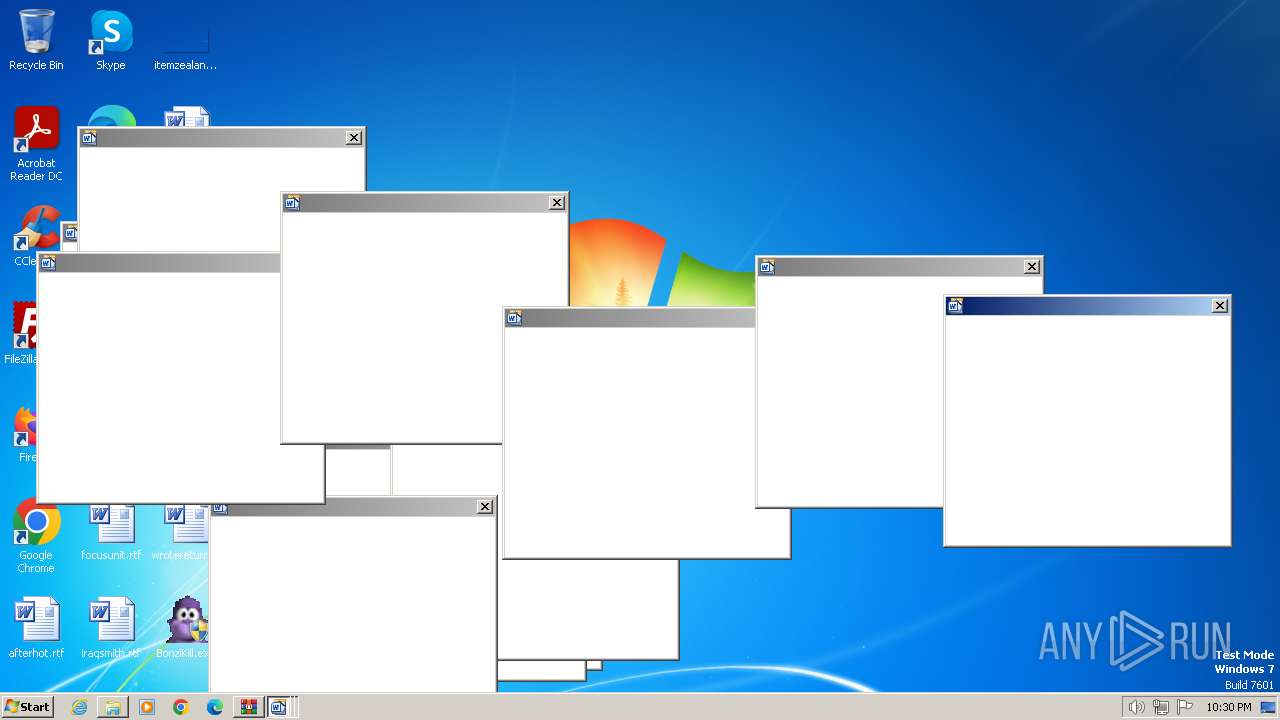Launch Internet Explorer from the taskbar
1280x720 pixels.
[79, 707]
